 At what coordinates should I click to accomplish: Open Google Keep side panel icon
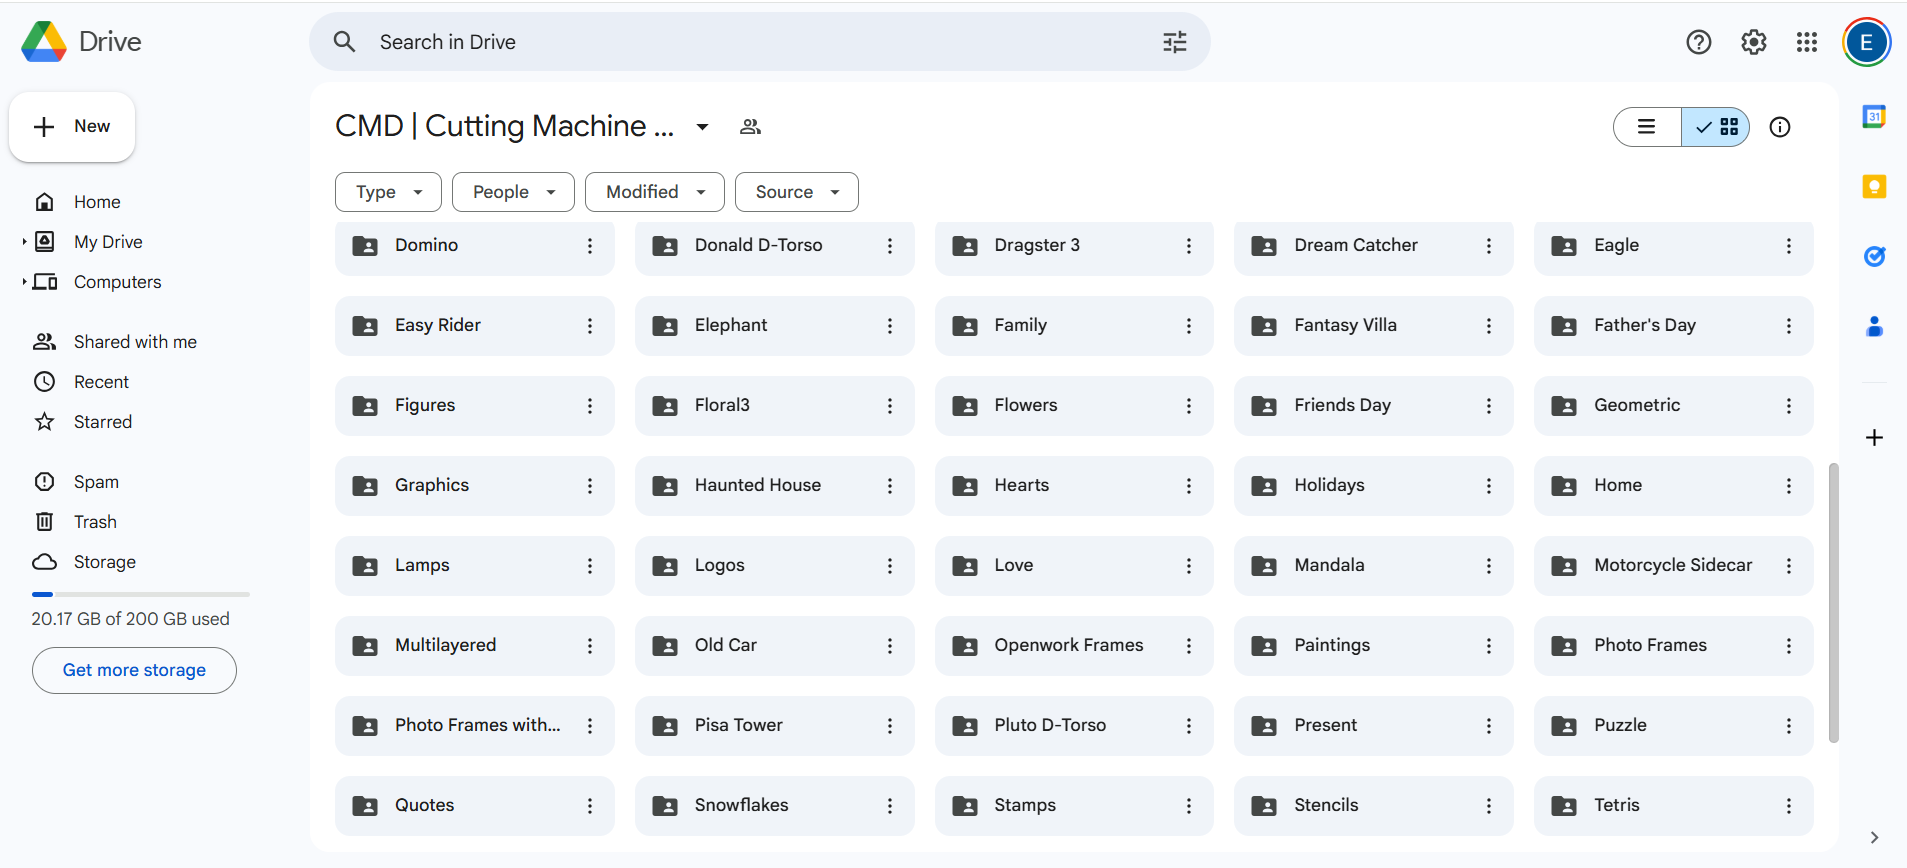(x=1874, y=187)
